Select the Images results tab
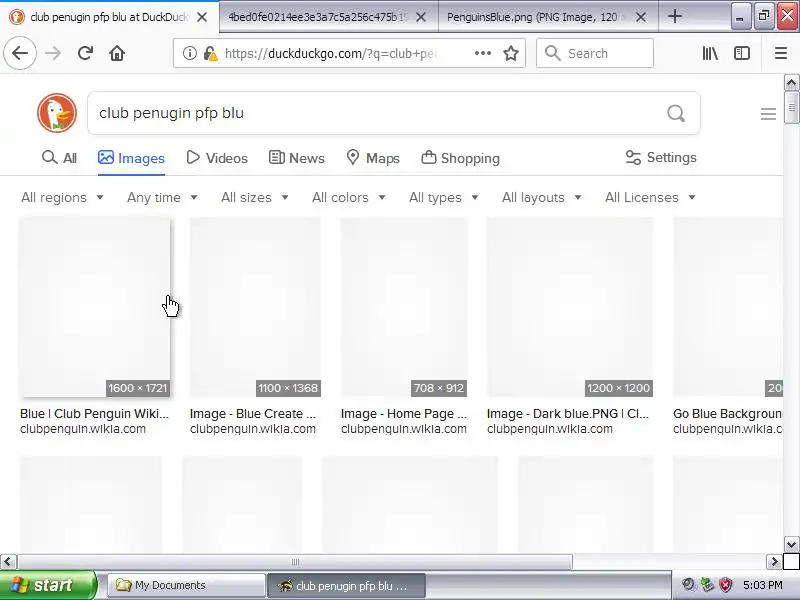 point(131,158)
